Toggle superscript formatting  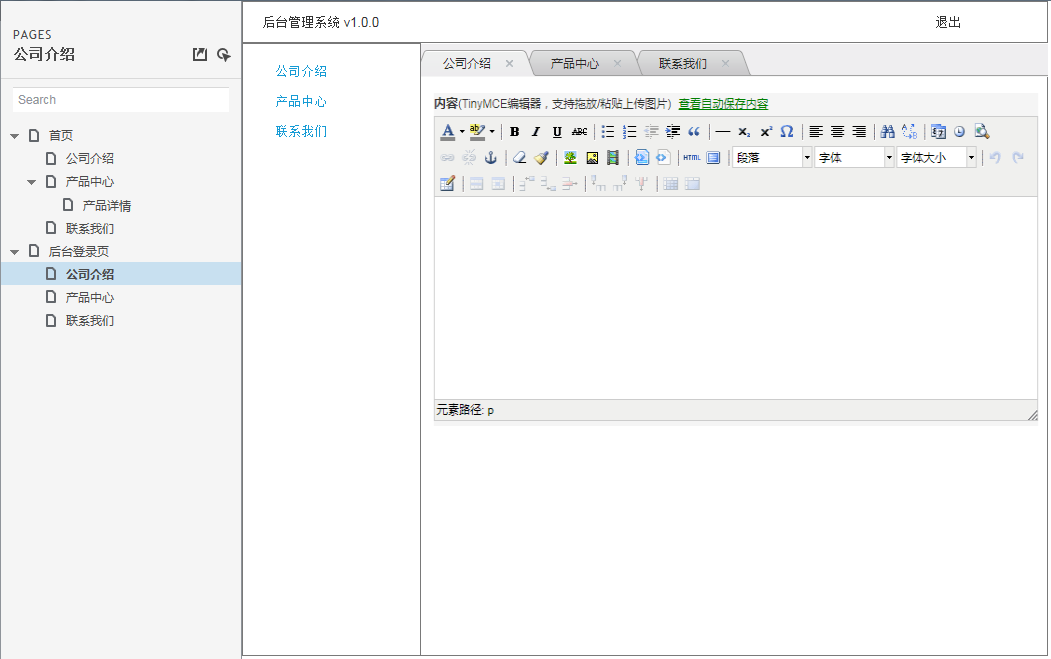point(765,131)
